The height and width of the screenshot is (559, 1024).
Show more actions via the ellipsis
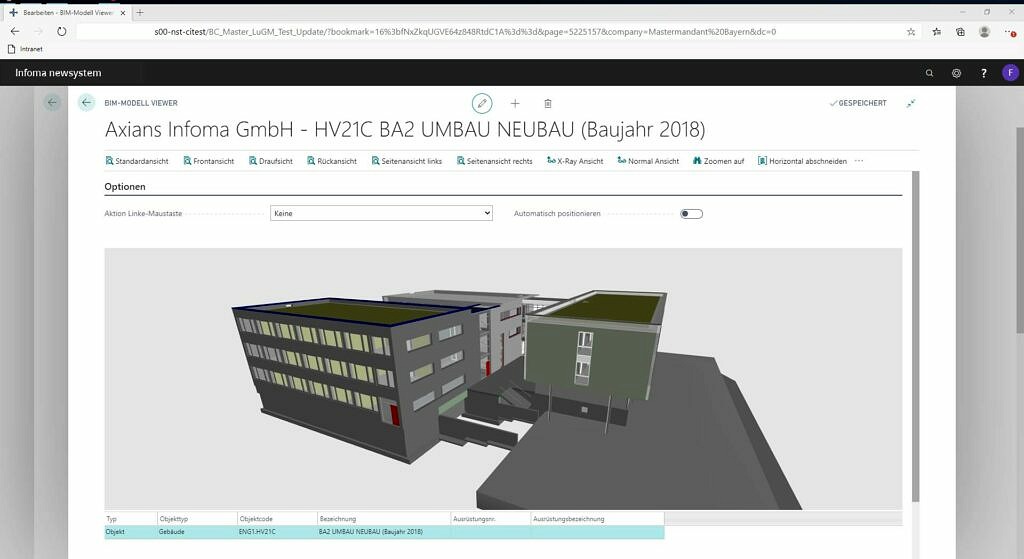859,161
